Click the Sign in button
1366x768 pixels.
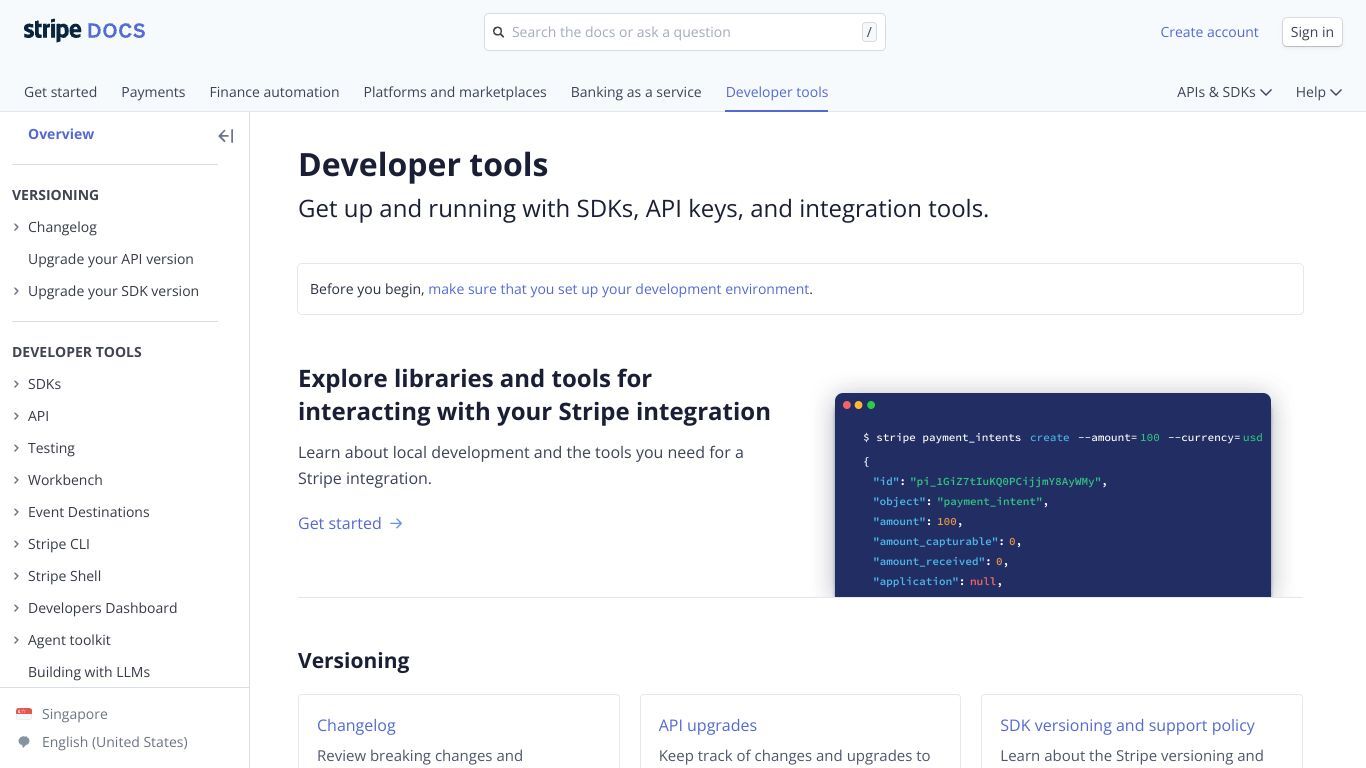pos(1312,32)
